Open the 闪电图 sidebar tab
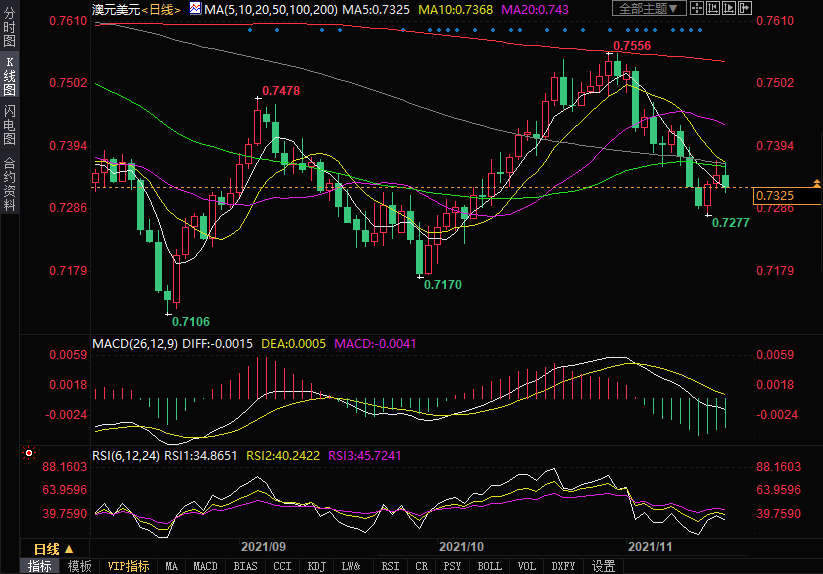Image resolution: width=823 pixels, height=574 pixels. pos(9,124)
